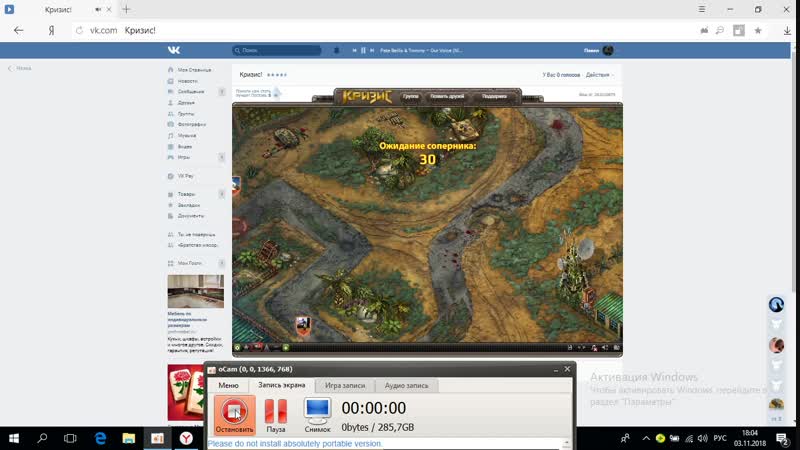Pause the VK audio player
Screen dimensions: 800x450
click(363, 51)
